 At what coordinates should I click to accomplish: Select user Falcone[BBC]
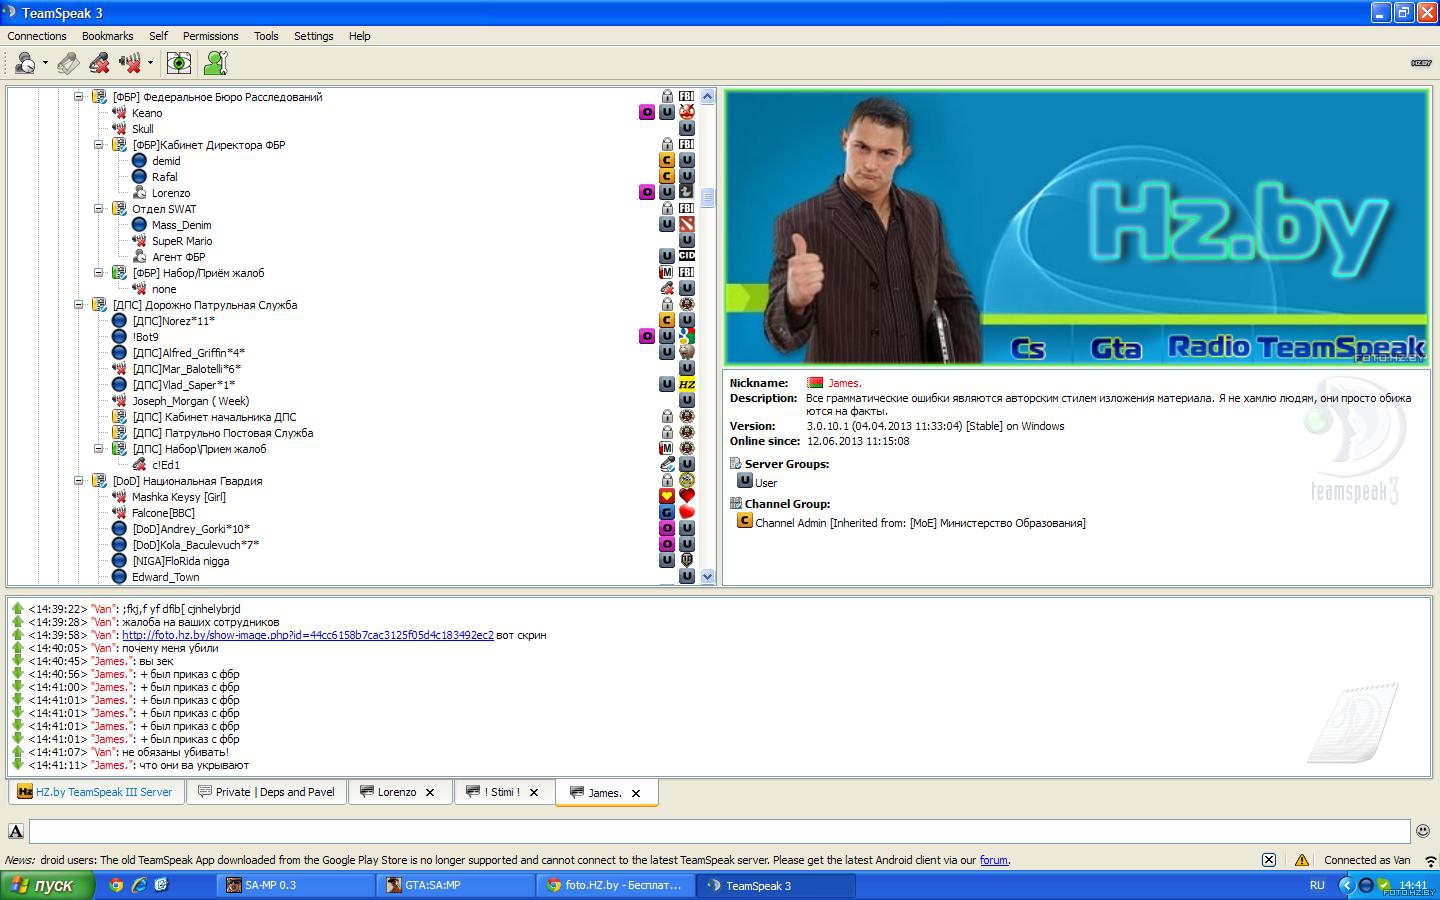click(x=163, y=513)
